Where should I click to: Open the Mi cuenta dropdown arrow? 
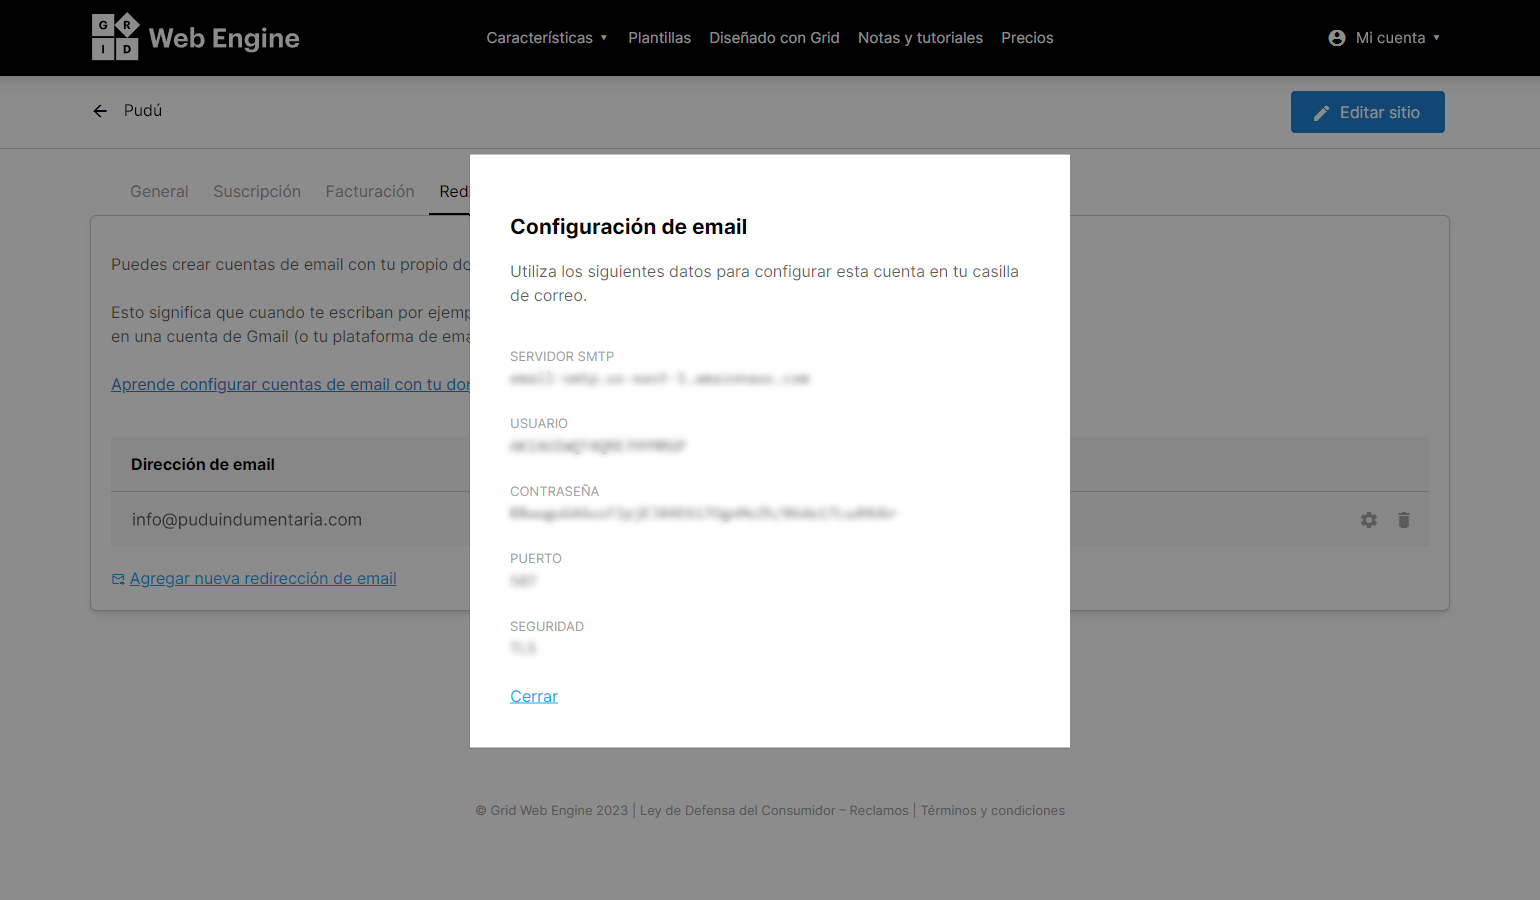(x=1436, y=38)
